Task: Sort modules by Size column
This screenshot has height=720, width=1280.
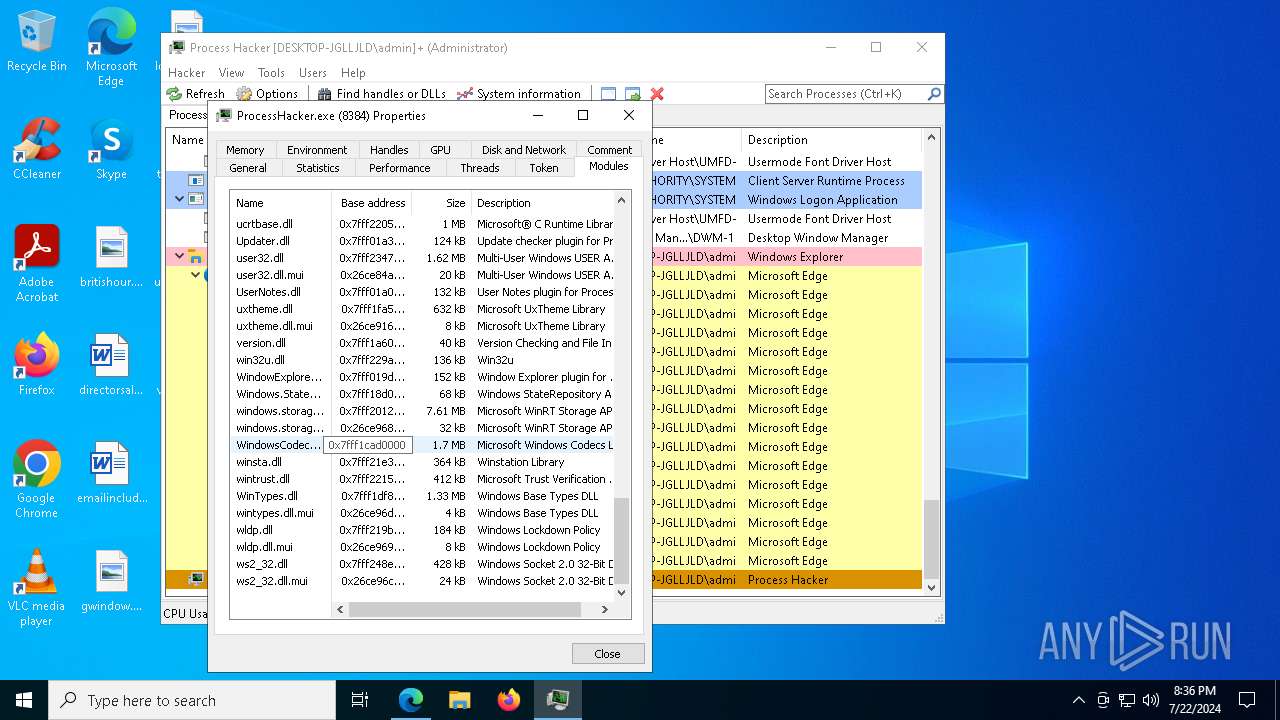Action: pos(441,202)
